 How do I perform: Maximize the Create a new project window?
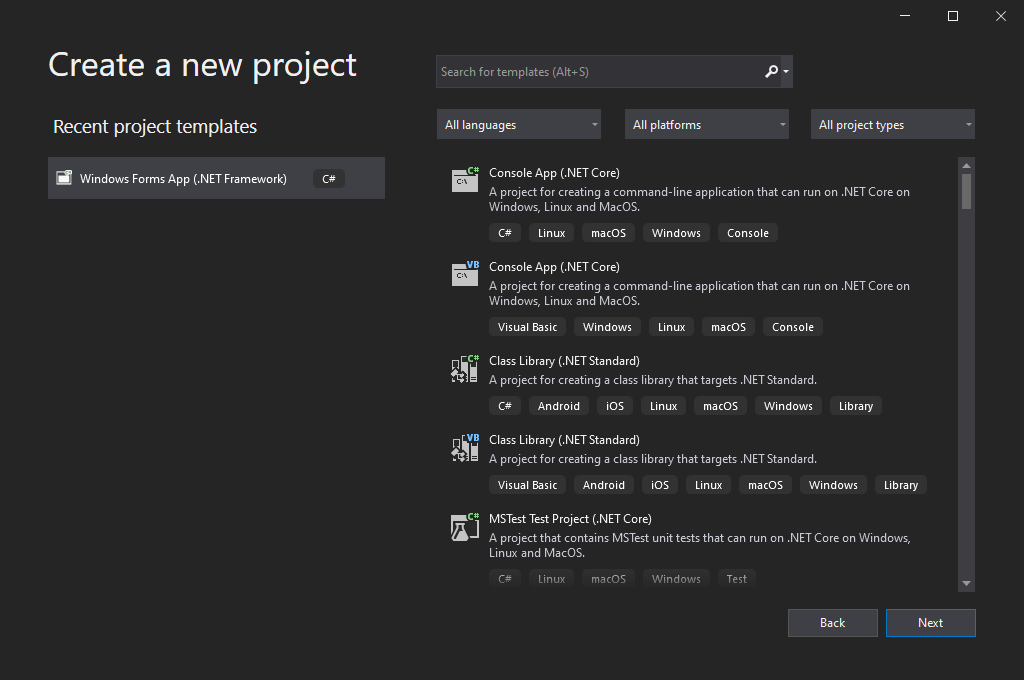click(x=953, y=16)
